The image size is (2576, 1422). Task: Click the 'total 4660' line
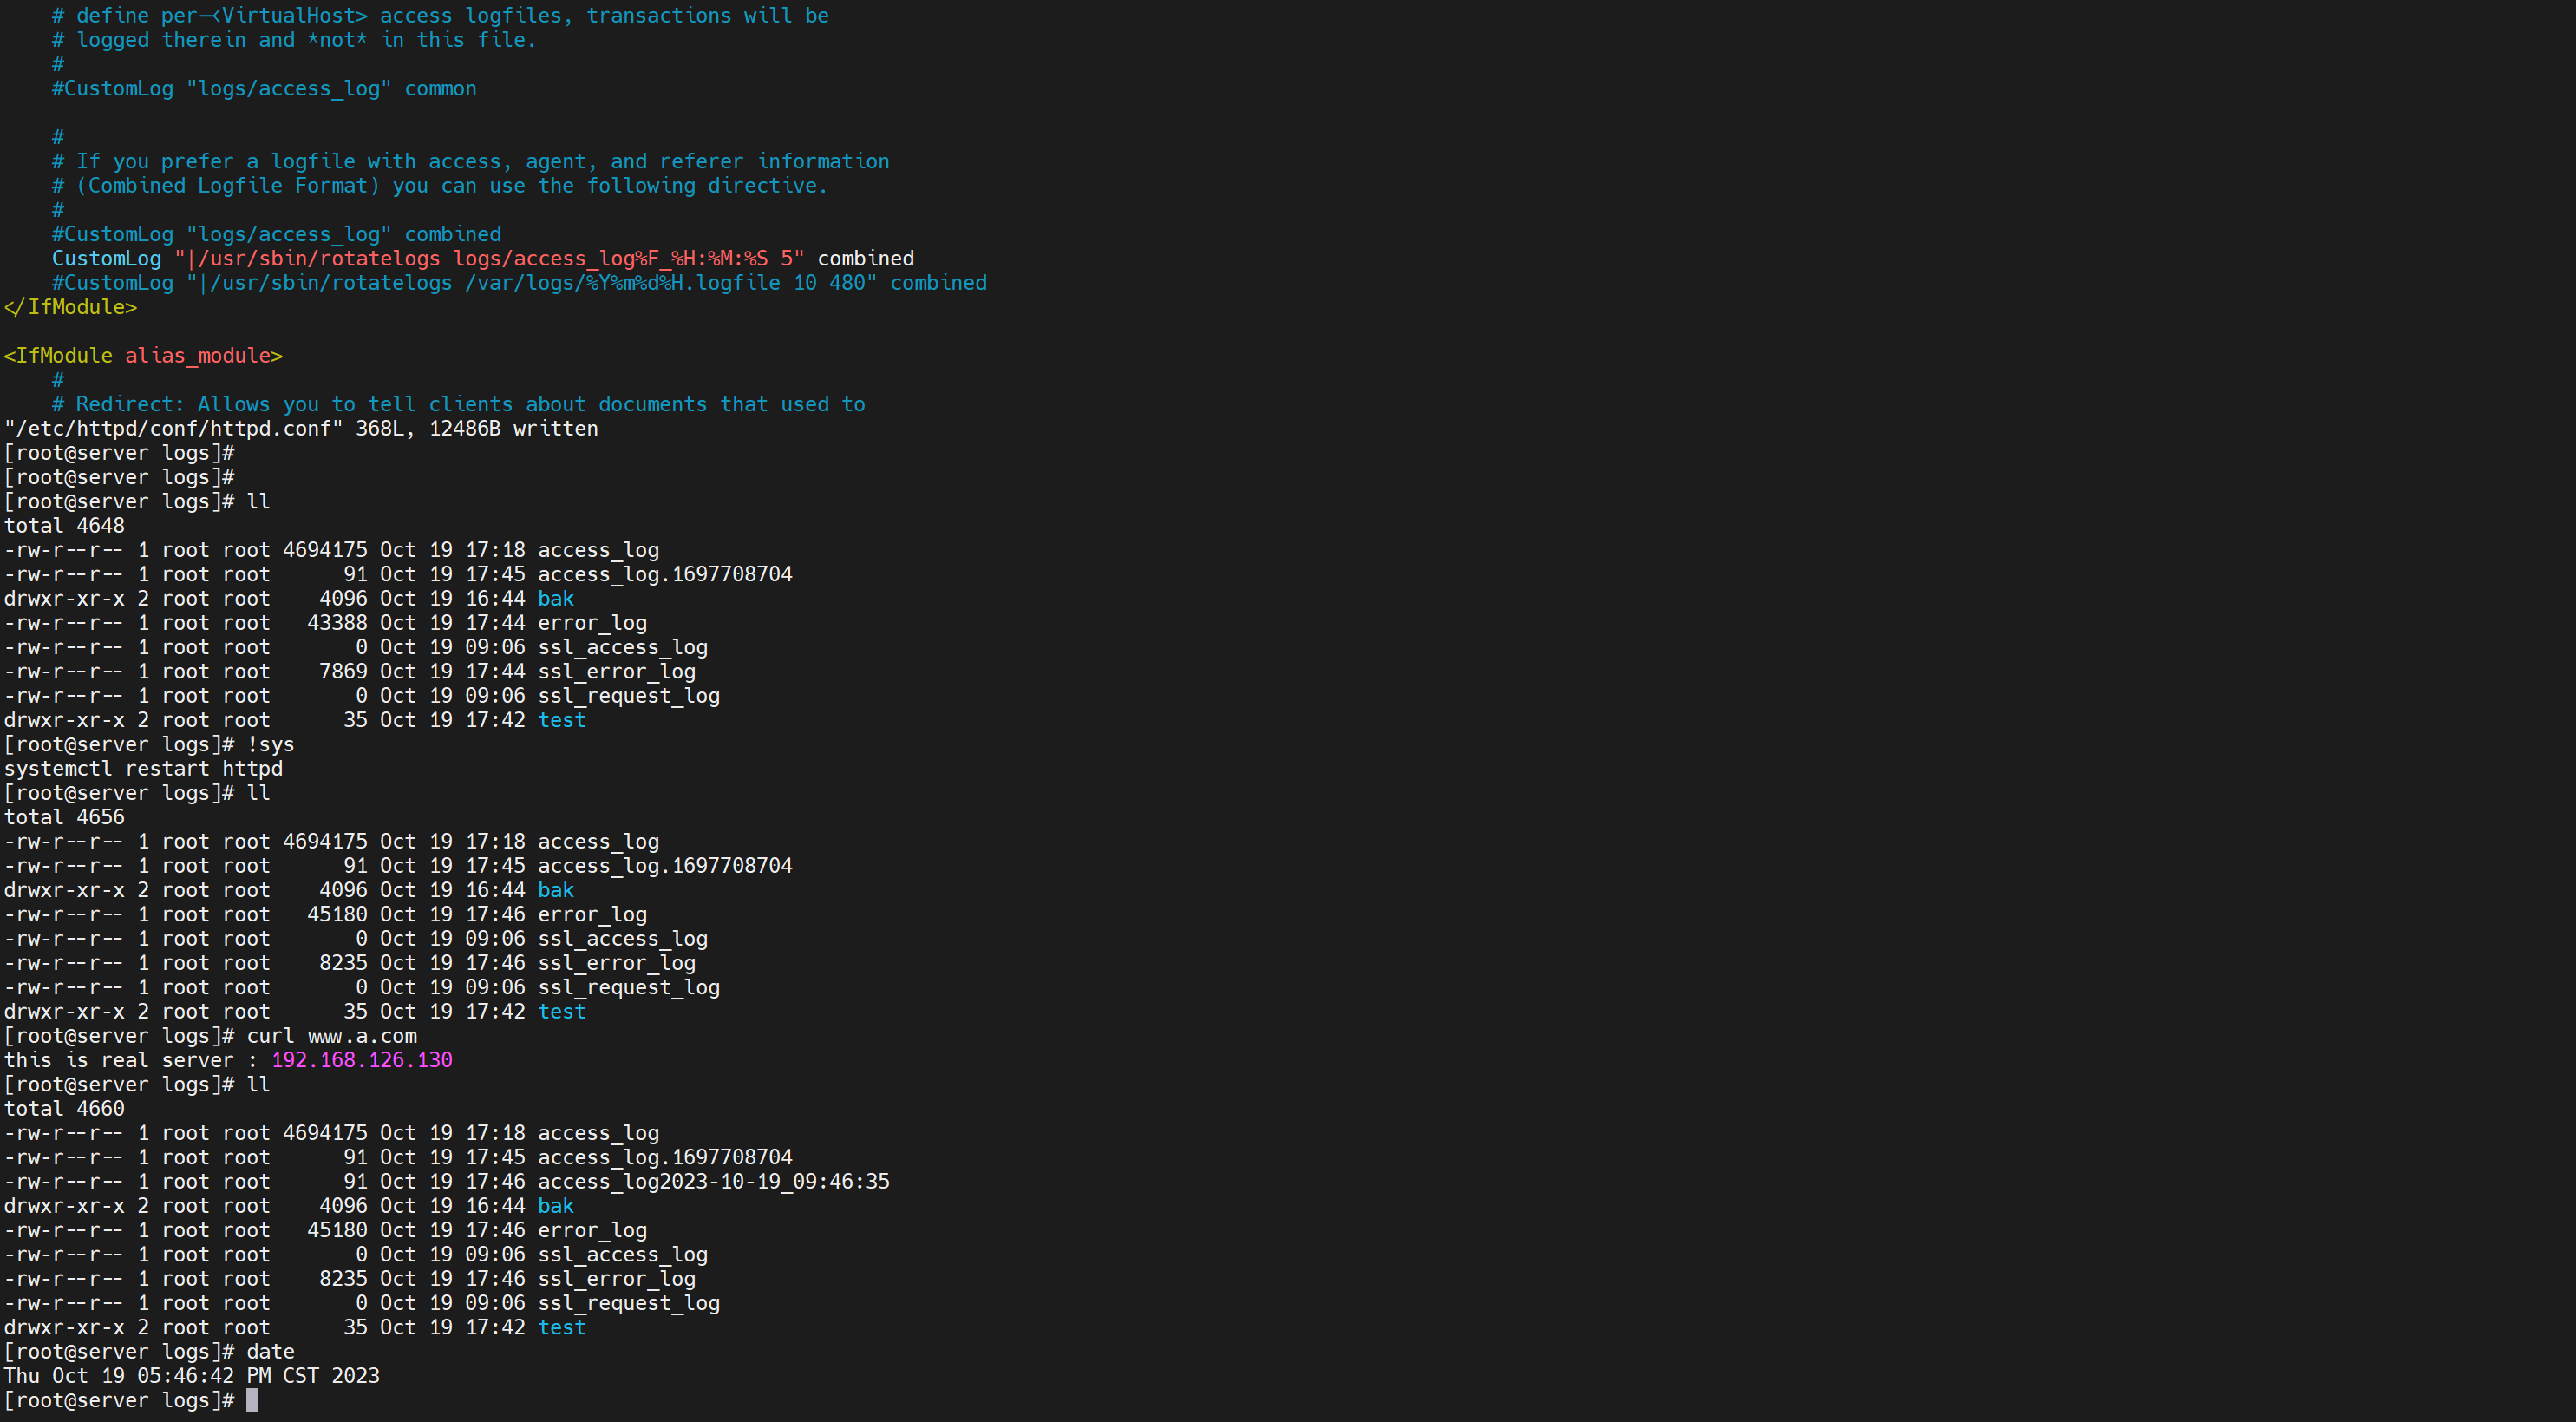point(64,1108)
